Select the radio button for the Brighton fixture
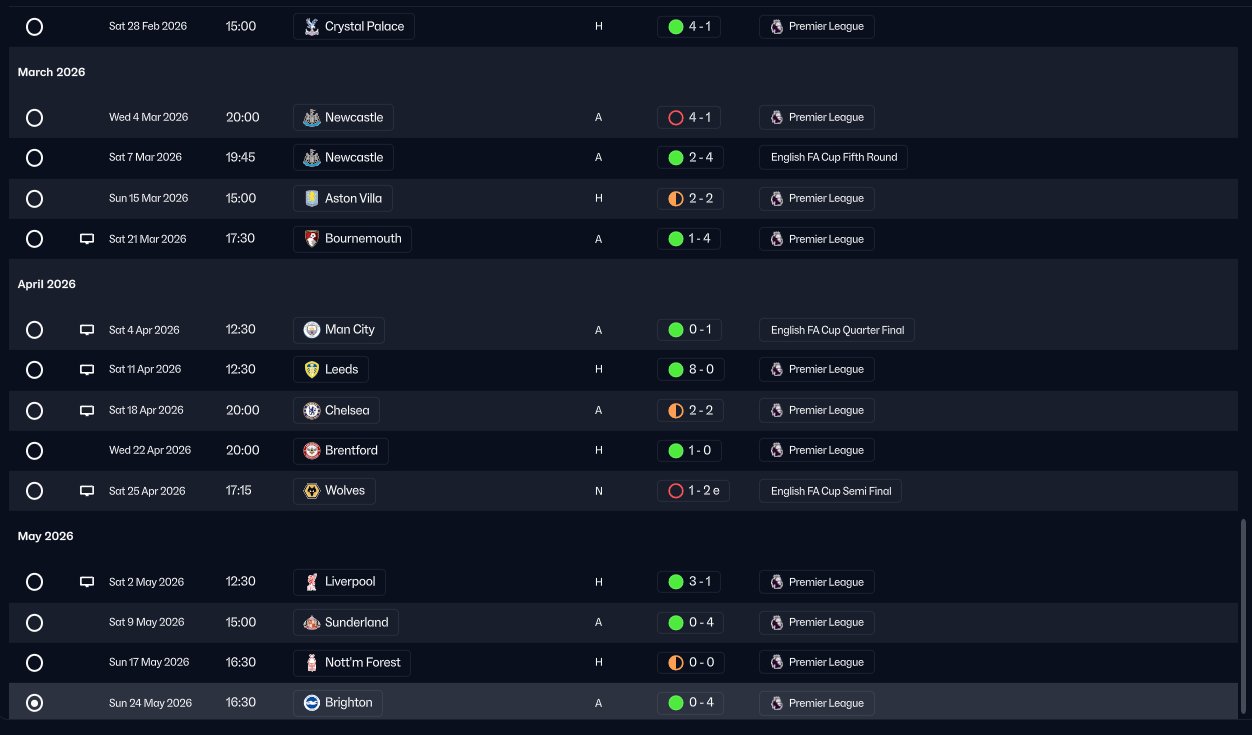The height and width of the screenshot is (735, 1252). tap(34, 703)
